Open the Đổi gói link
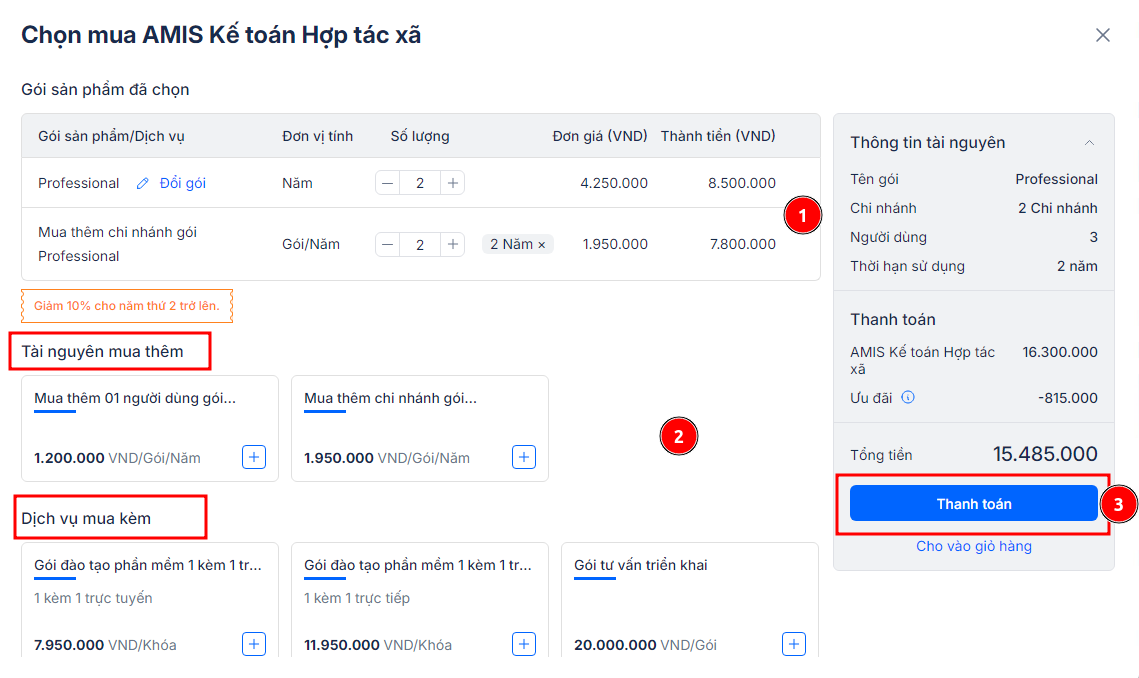This screenshot has width=1139, height=678. pyautogui.click(x=183, y=183)
